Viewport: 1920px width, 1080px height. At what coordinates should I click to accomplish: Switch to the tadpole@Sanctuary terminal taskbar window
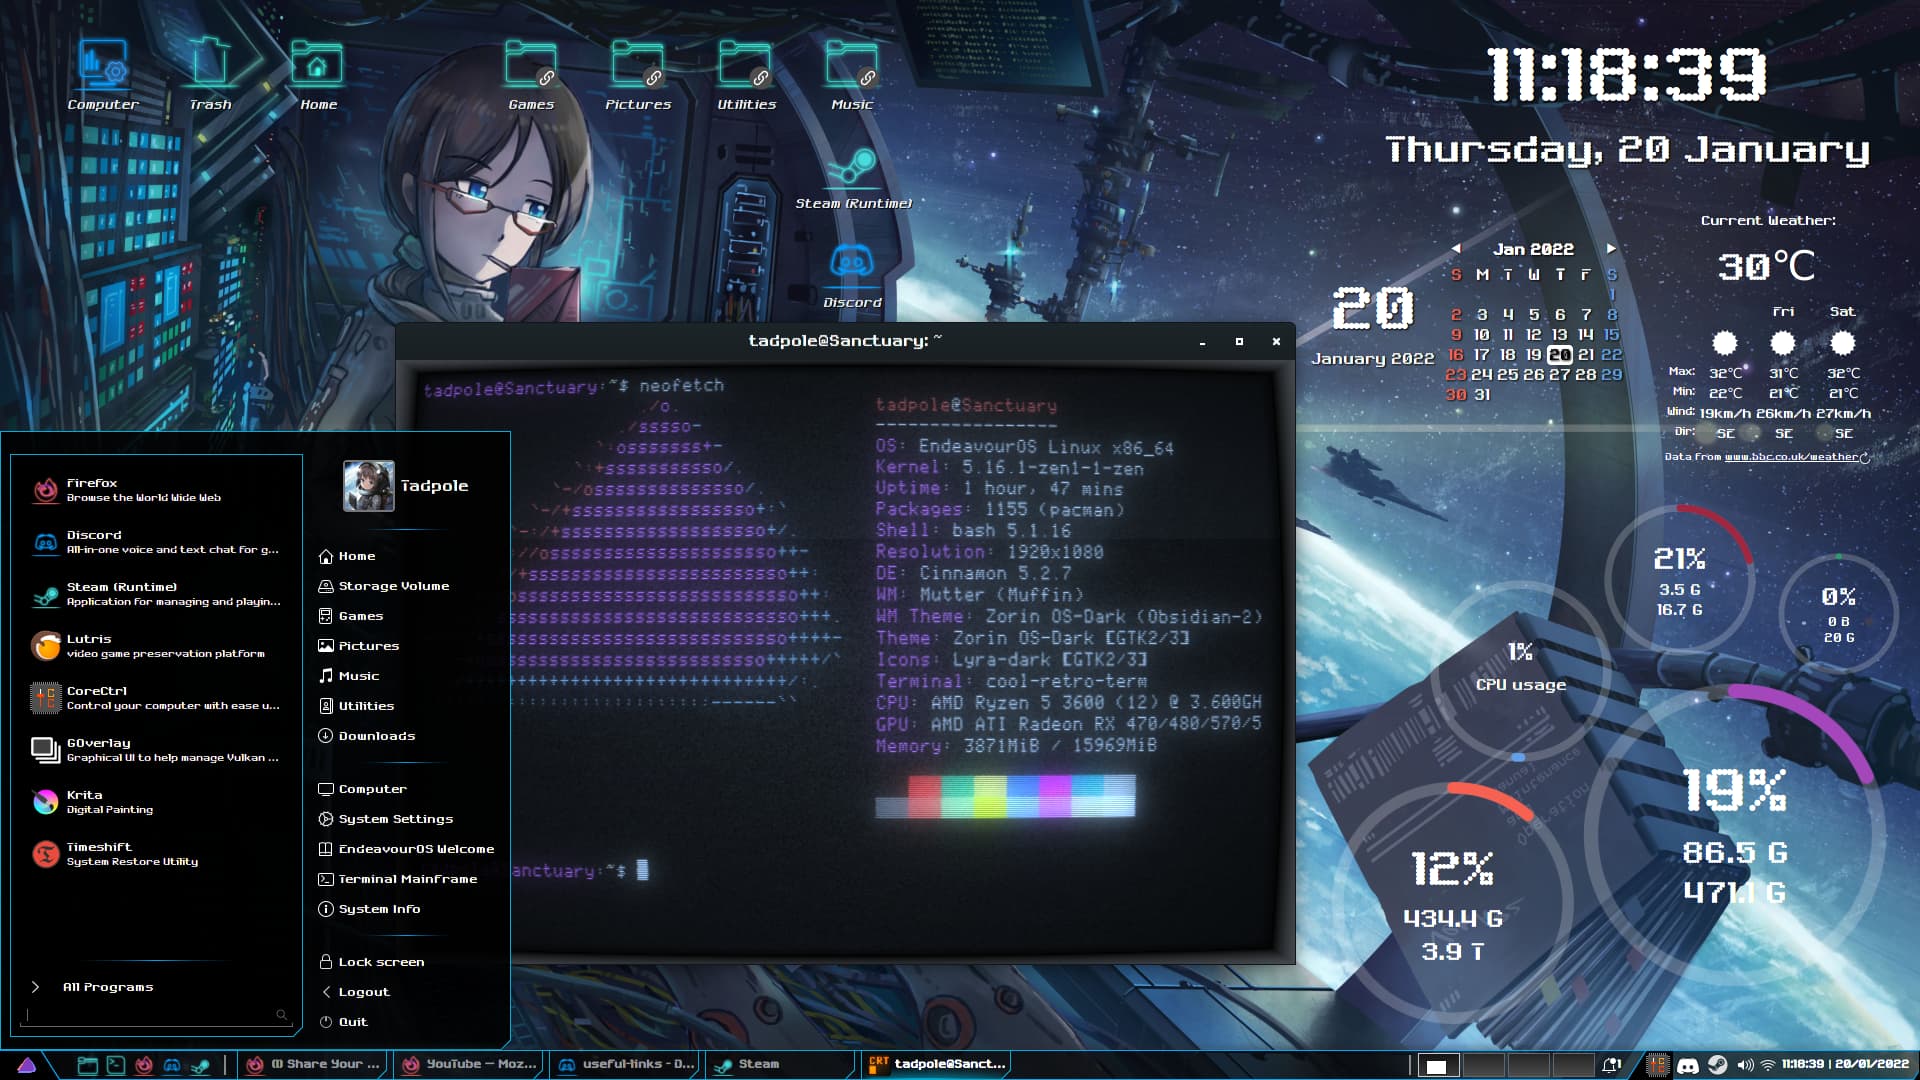(938, 1065)
